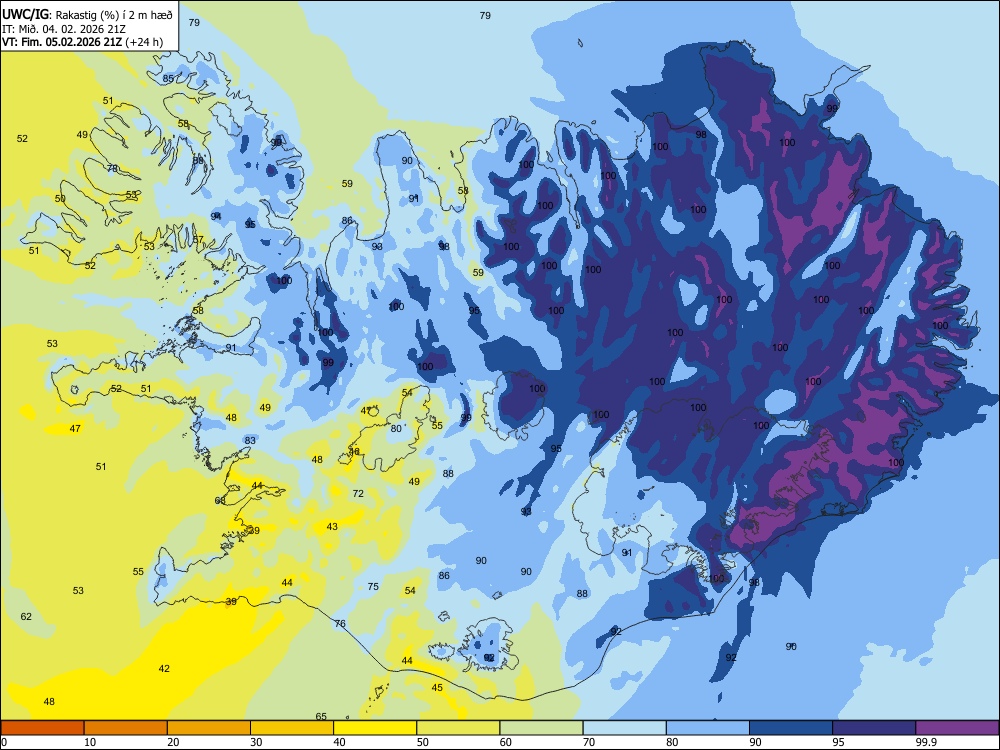Click the map value '43' on the map
The height and width of the screenshot is (750, 1000).
(332, 526)
